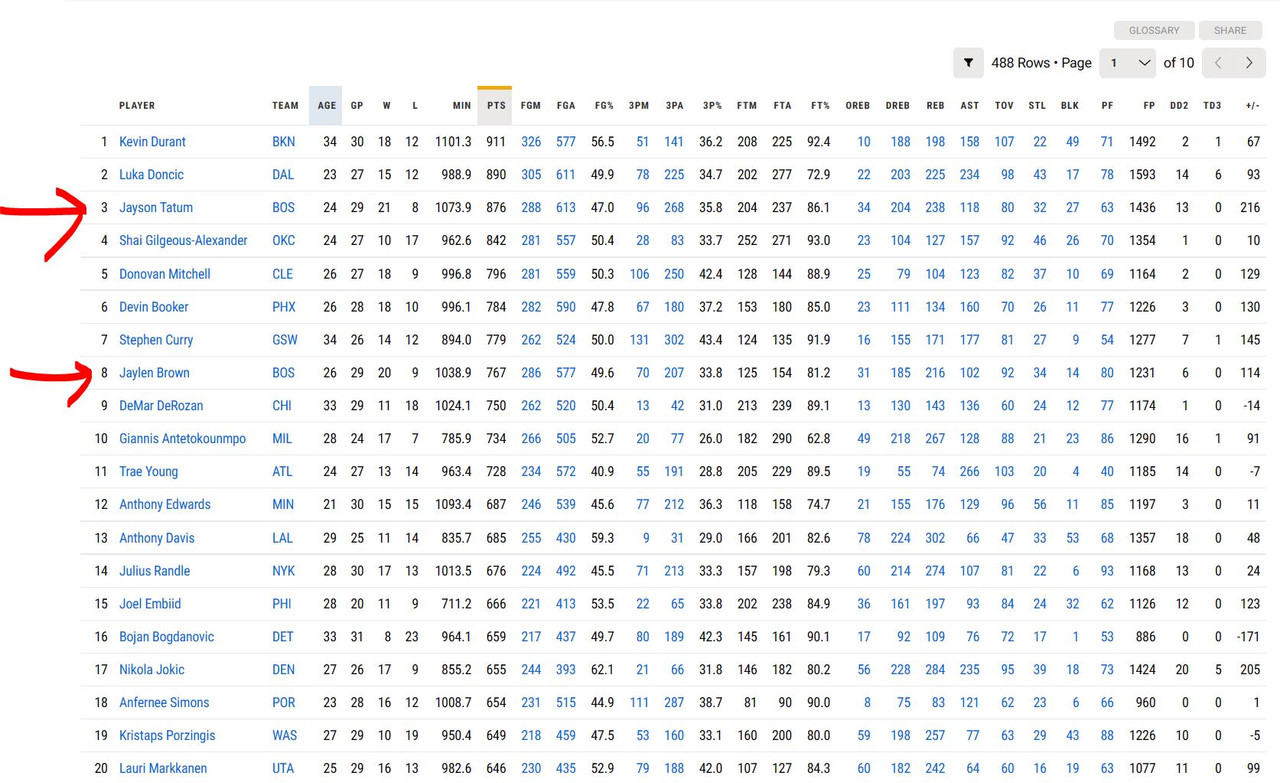Open DeMar DeRozan player link
The height and width of the screenshot is (783, 1280).
tap(161, 406)
